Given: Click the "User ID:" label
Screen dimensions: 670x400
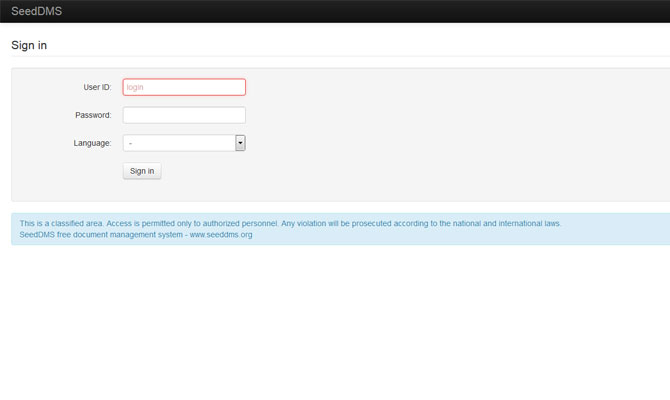Looking at the screenshot, I should [97, 87].
